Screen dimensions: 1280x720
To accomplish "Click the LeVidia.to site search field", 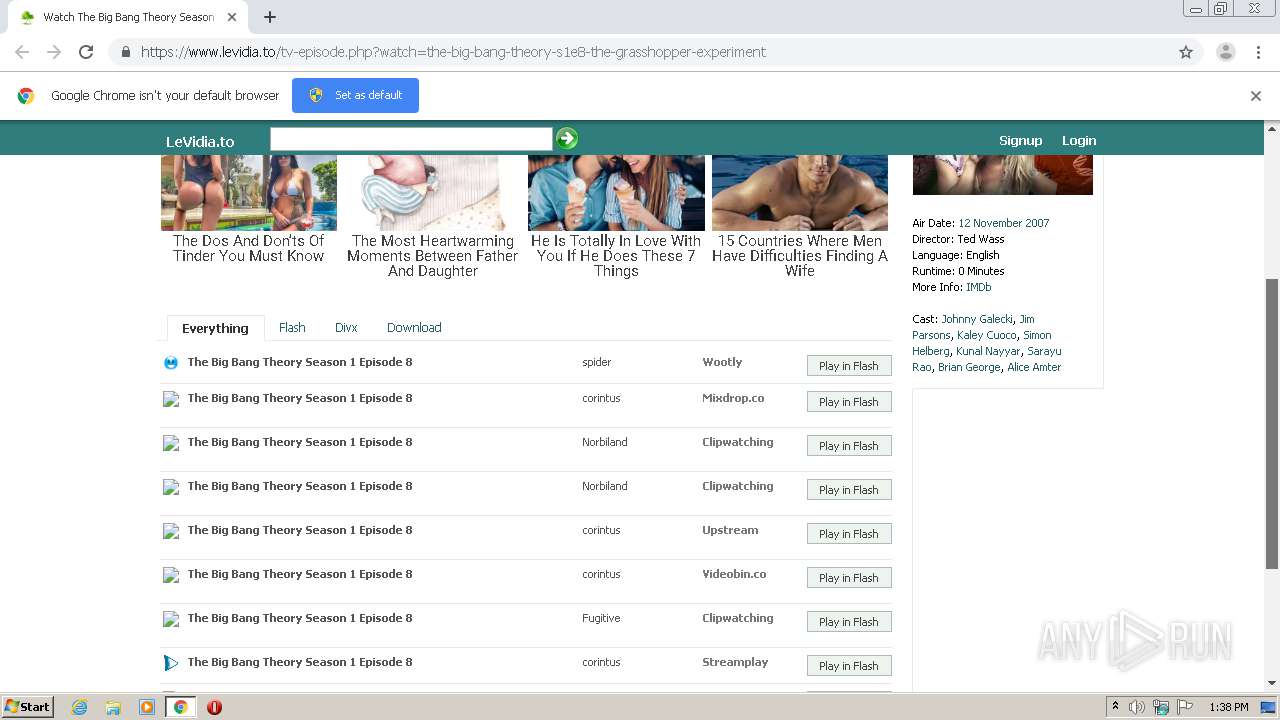I will [x=411, y=139].
